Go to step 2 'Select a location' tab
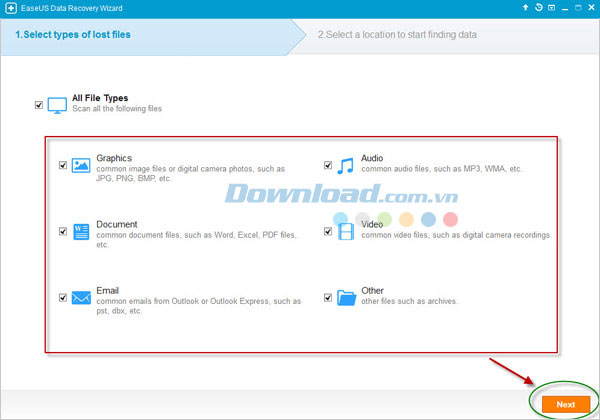The height and width of the screenshot is (420, 600). pos(397,35)
